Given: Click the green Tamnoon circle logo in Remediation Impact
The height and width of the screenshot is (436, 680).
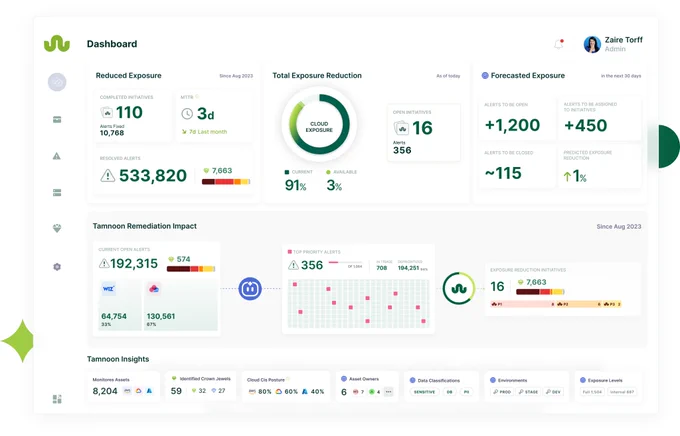Looking at the screenshot, I should point(459,288).
